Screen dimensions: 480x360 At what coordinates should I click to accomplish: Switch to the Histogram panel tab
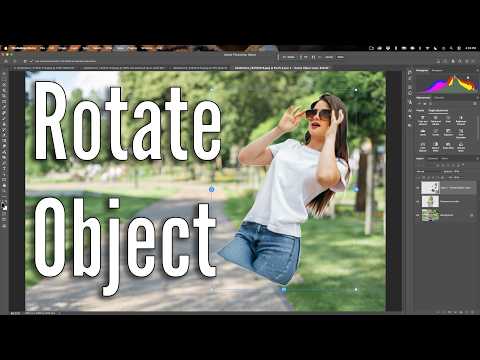tap(422, 71)
